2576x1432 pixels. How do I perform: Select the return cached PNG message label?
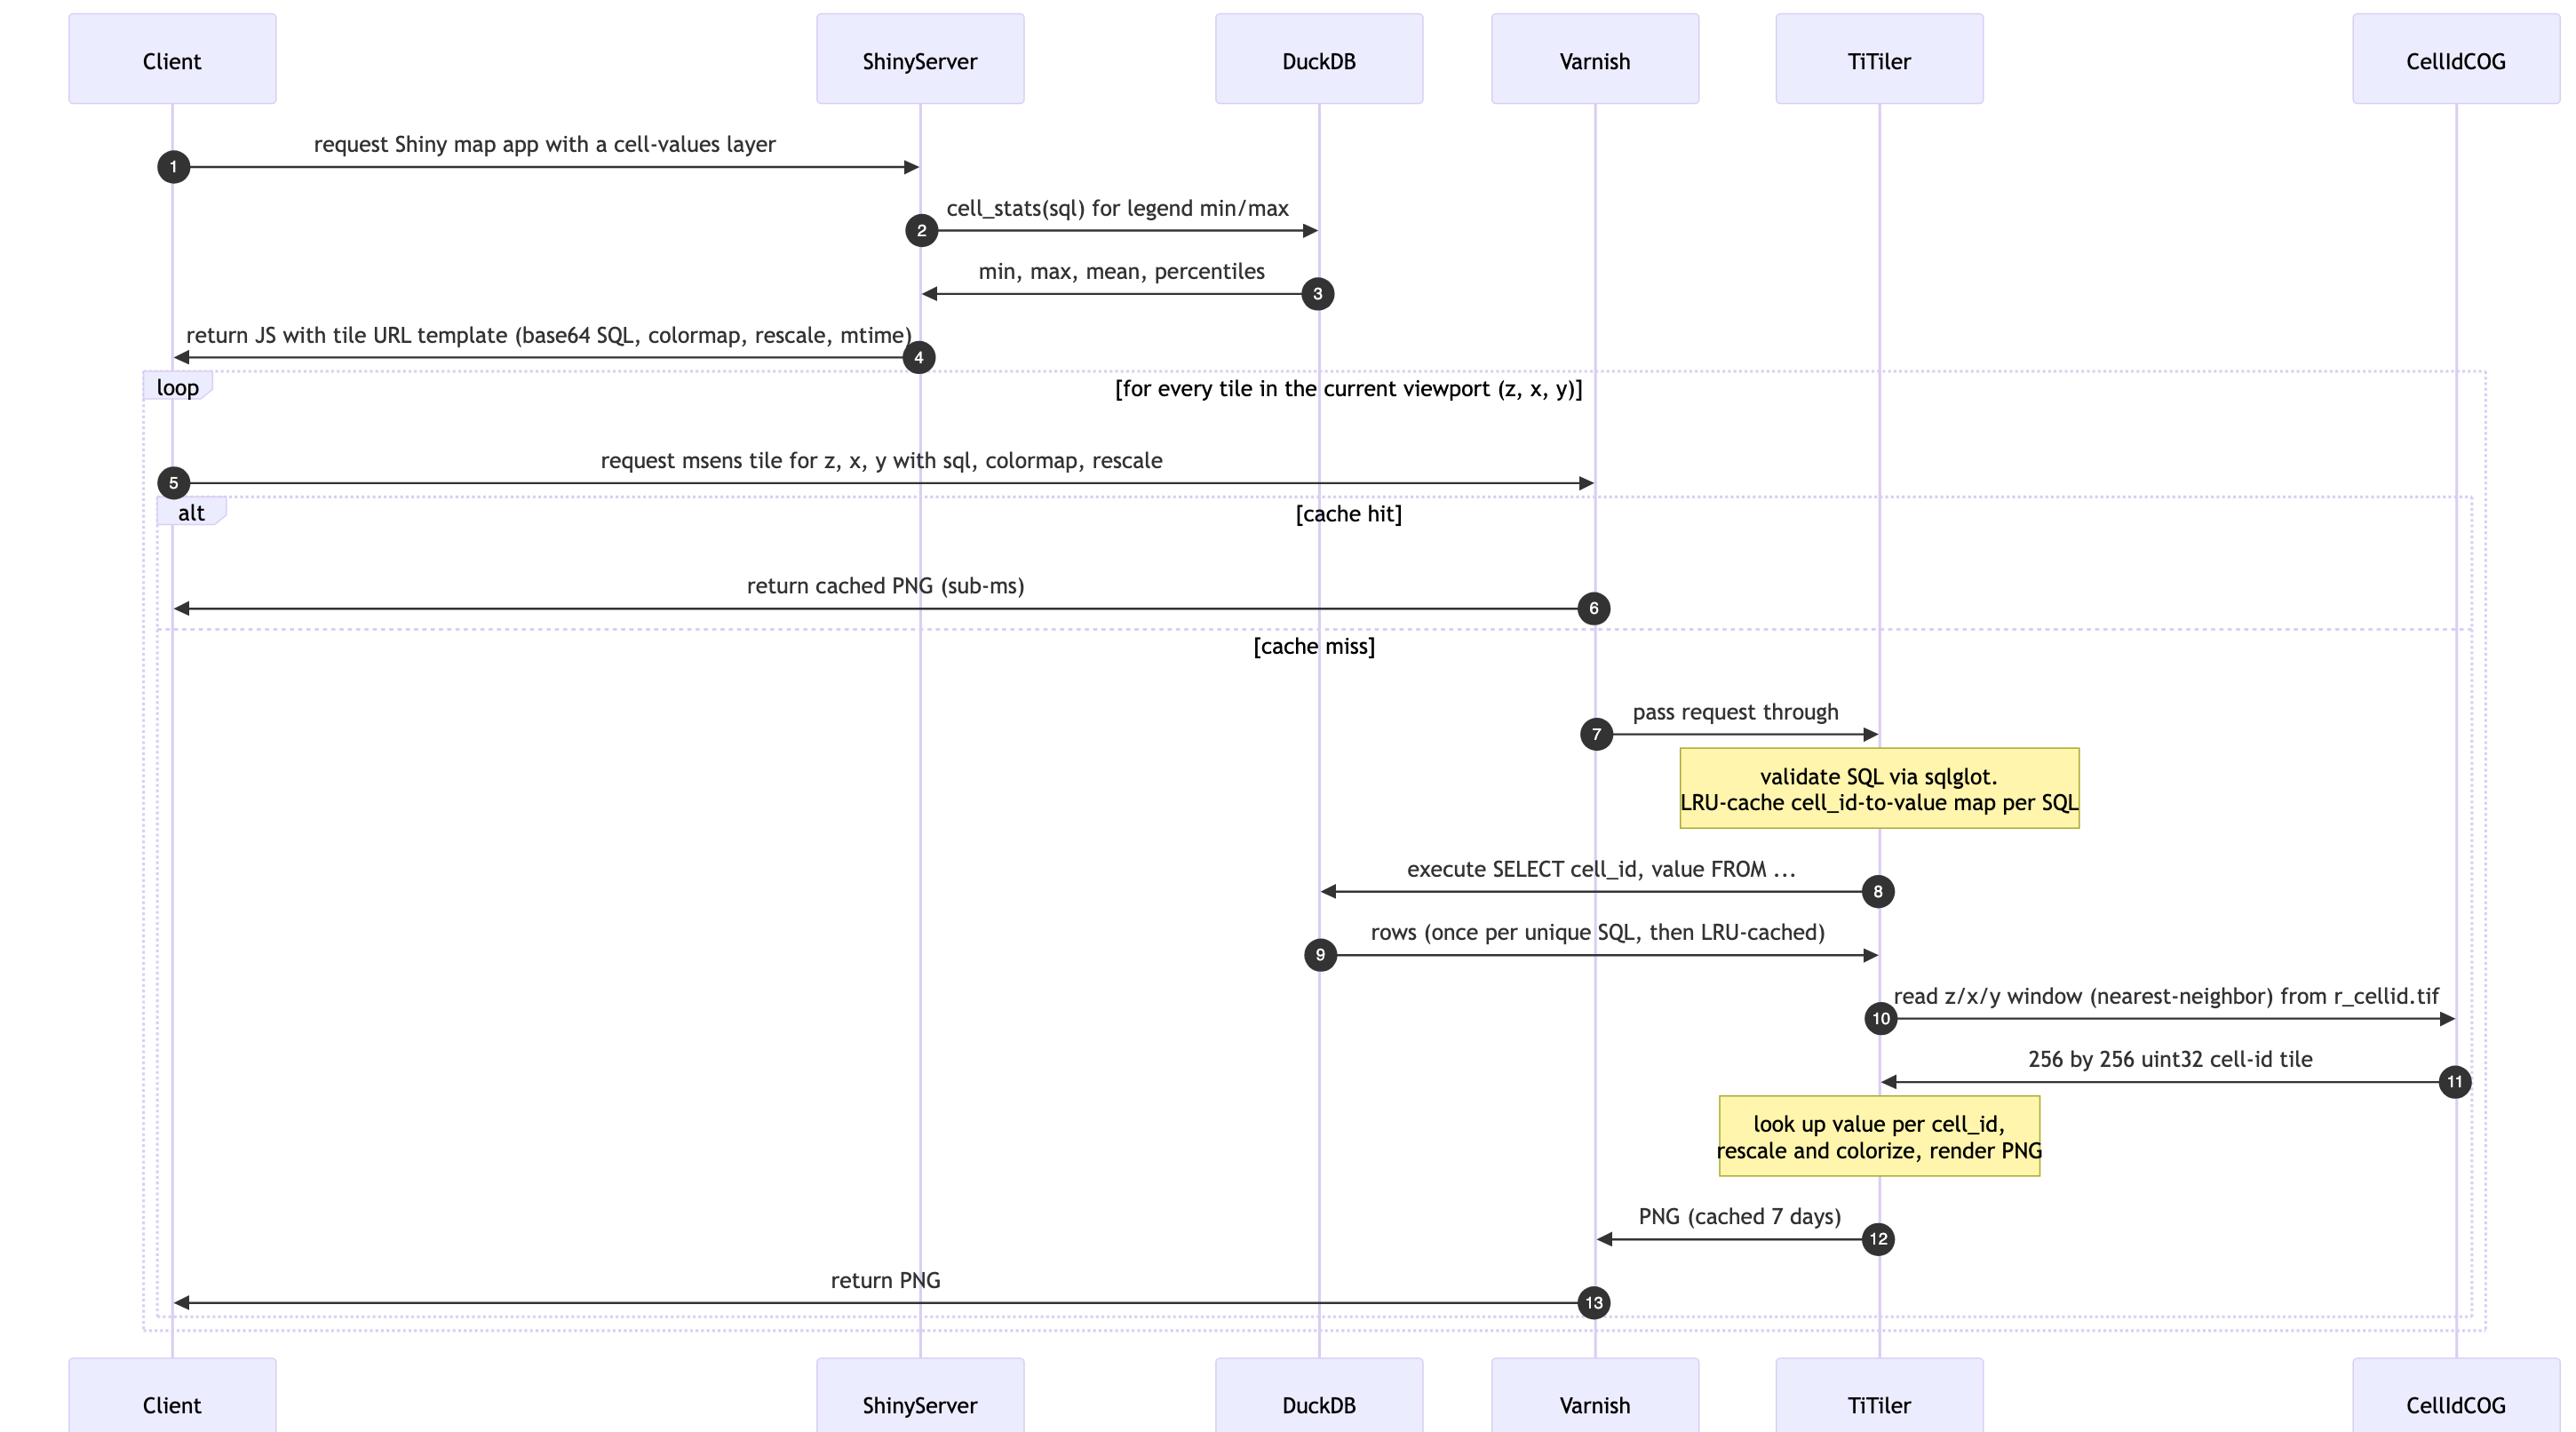point(885,586)
